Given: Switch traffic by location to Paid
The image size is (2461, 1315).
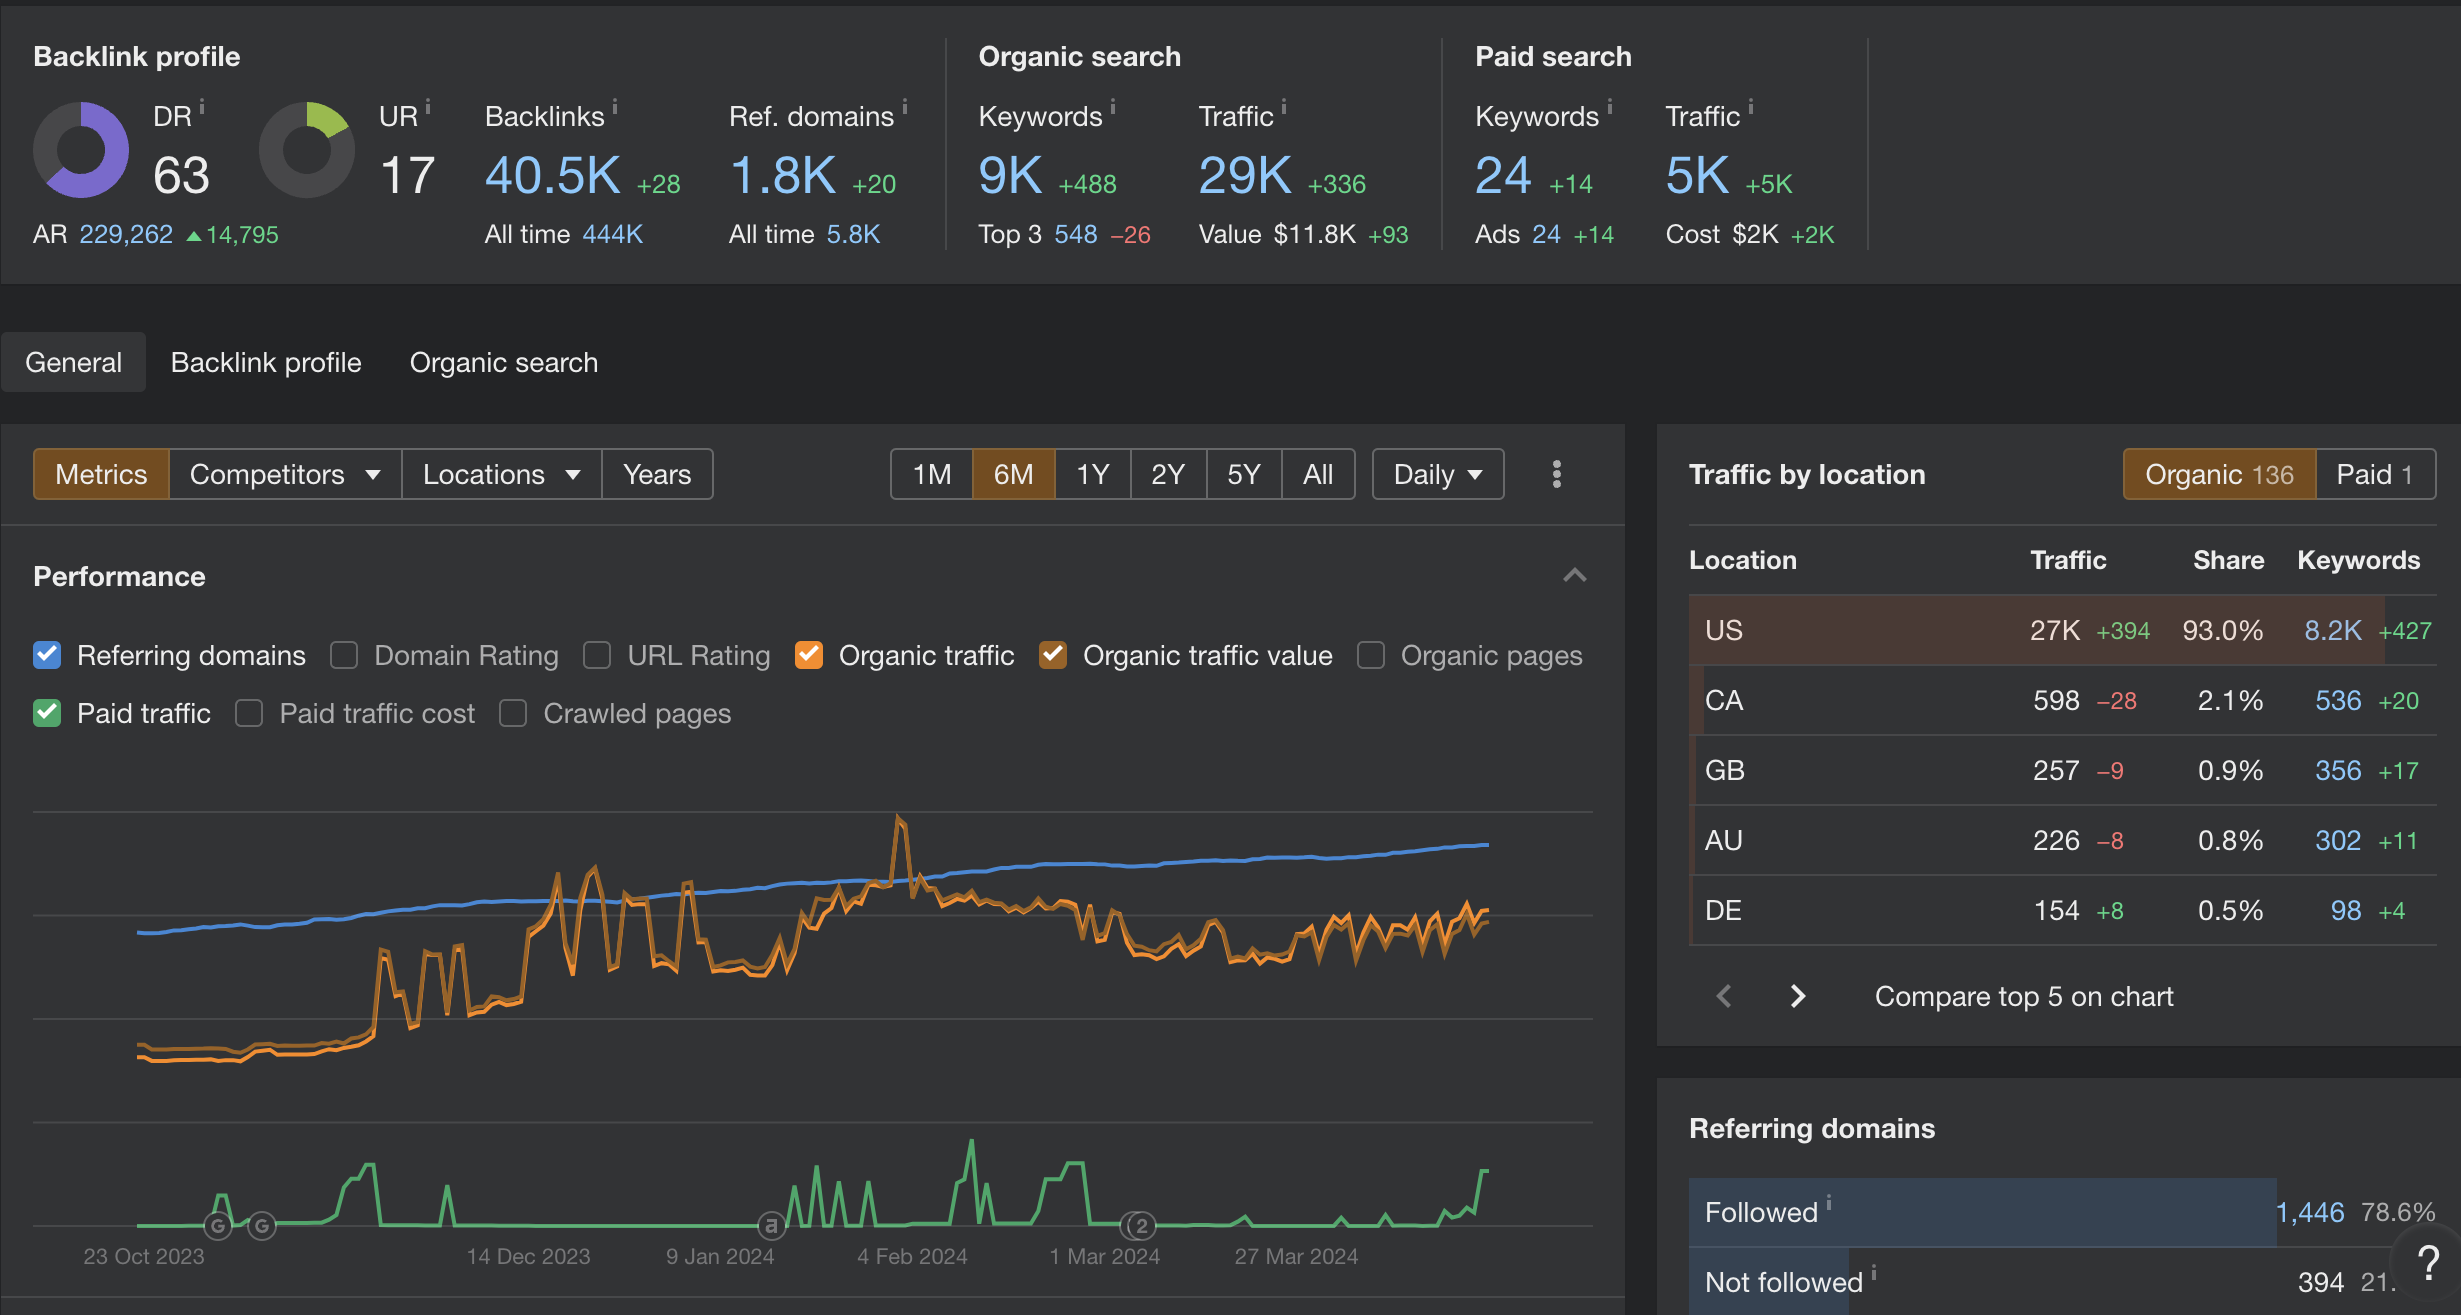Looking at the screenshot, I should (2375, 474).
